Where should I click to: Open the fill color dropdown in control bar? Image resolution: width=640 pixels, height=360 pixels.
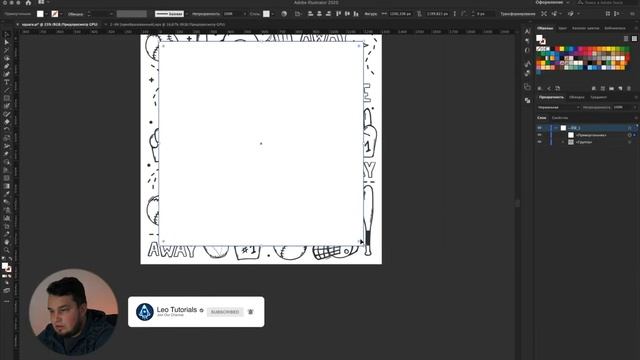tap(46, 14)
